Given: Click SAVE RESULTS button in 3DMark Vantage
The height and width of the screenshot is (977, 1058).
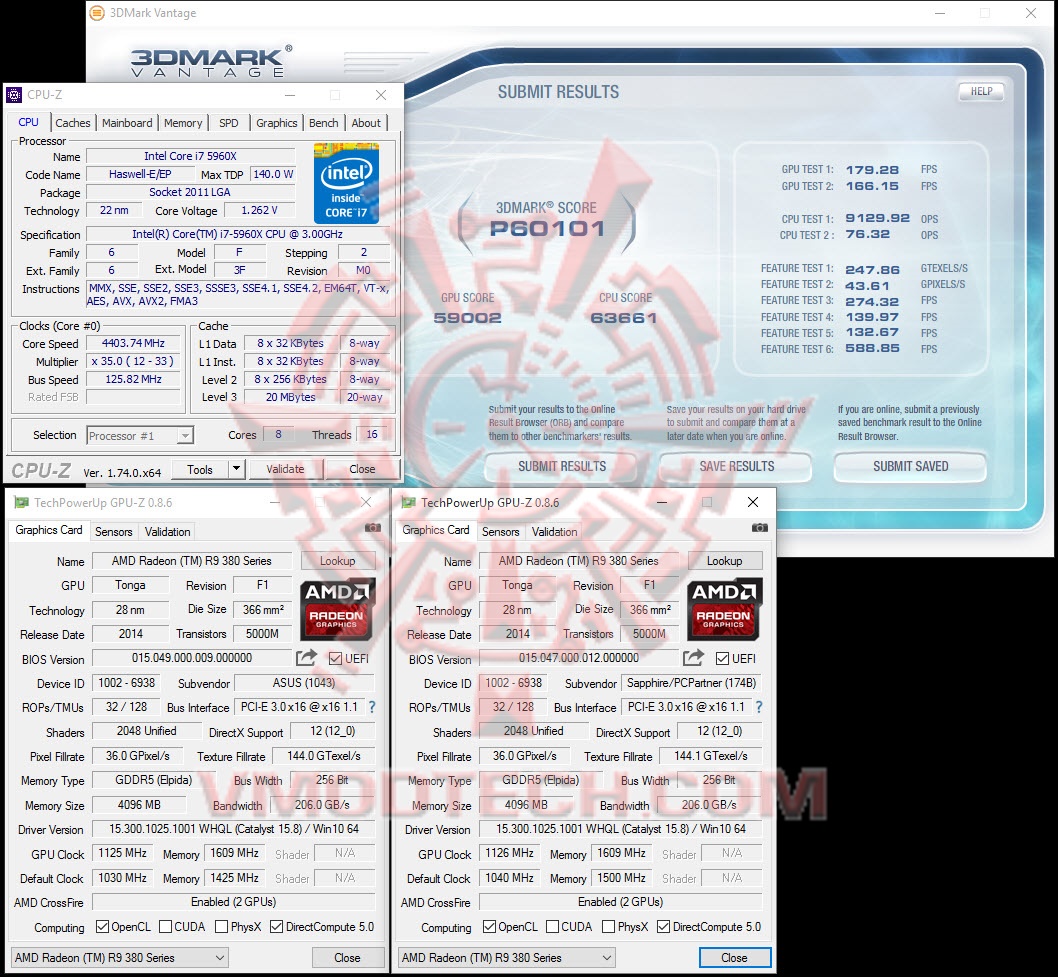Looking at the screenshot, I should [736, 466].
